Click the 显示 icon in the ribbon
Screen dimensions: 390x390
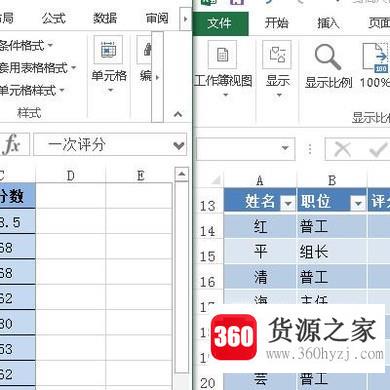tap(277, 55)
